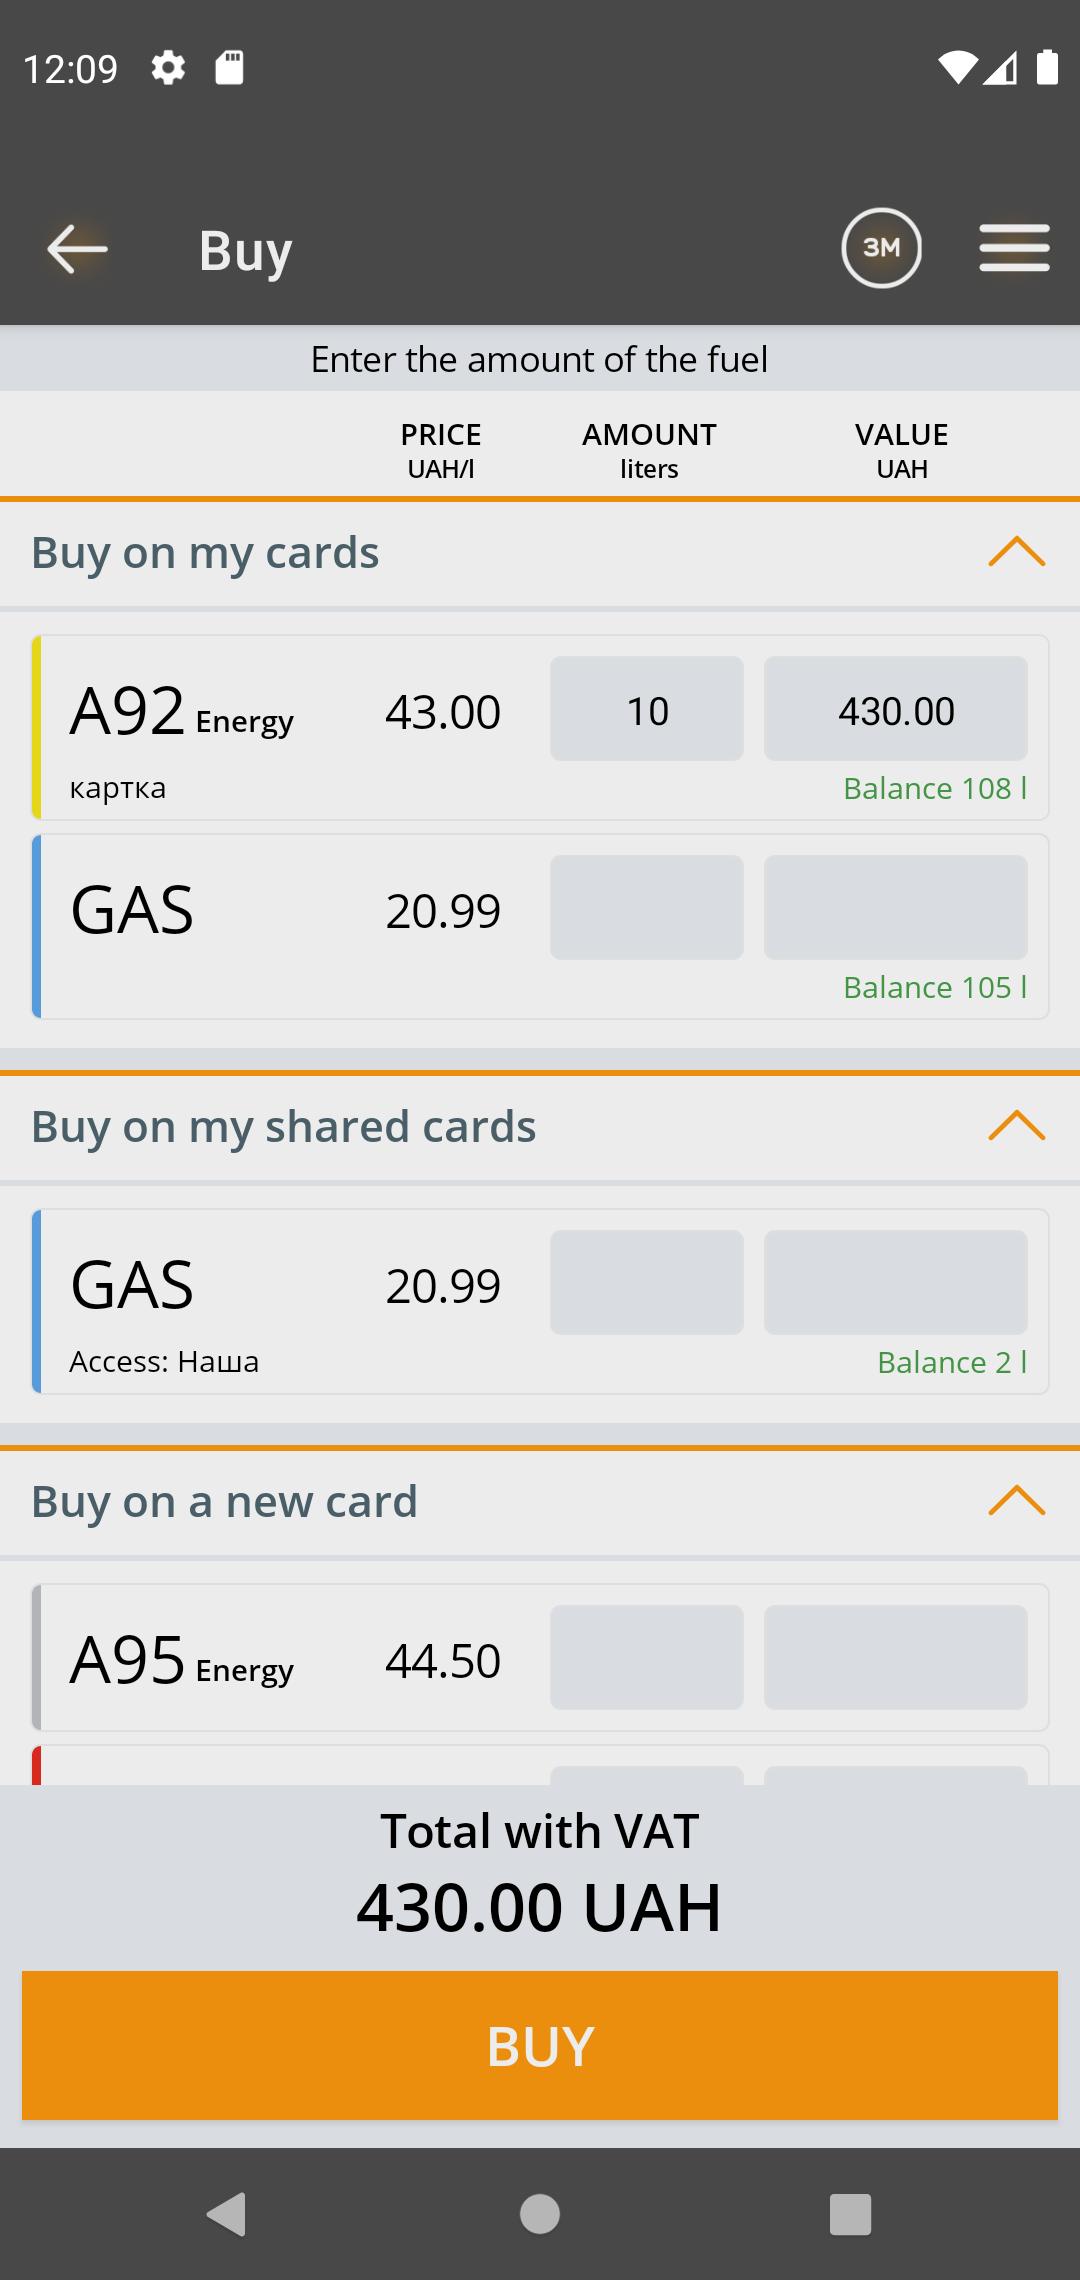Viewport: 1080px width, 2280px height.
Task: Tap the SD card status icon
Action: point(230,68)
